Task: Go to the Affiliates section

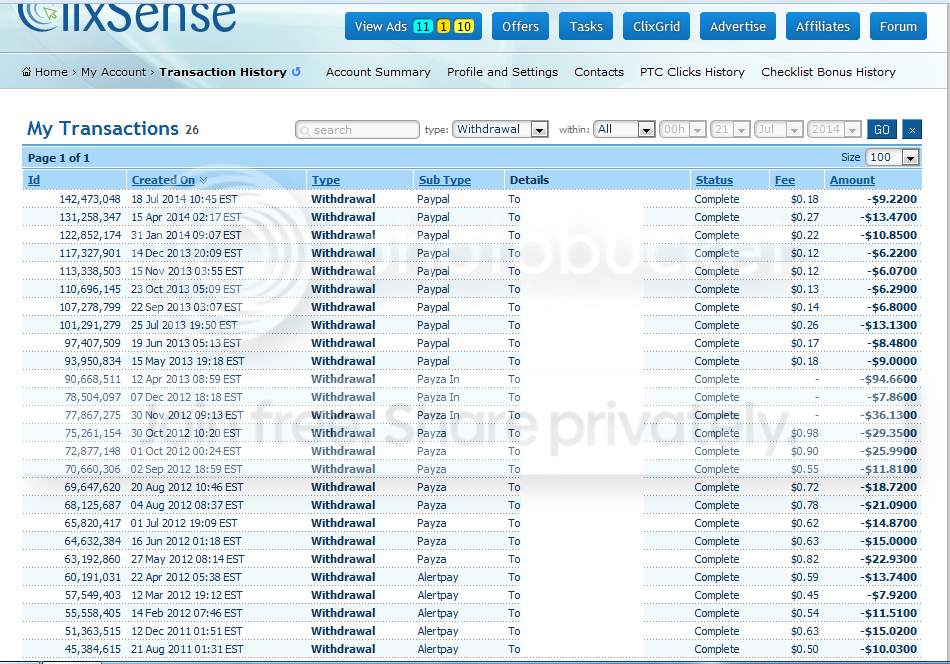Action: [x=823, y=26]
